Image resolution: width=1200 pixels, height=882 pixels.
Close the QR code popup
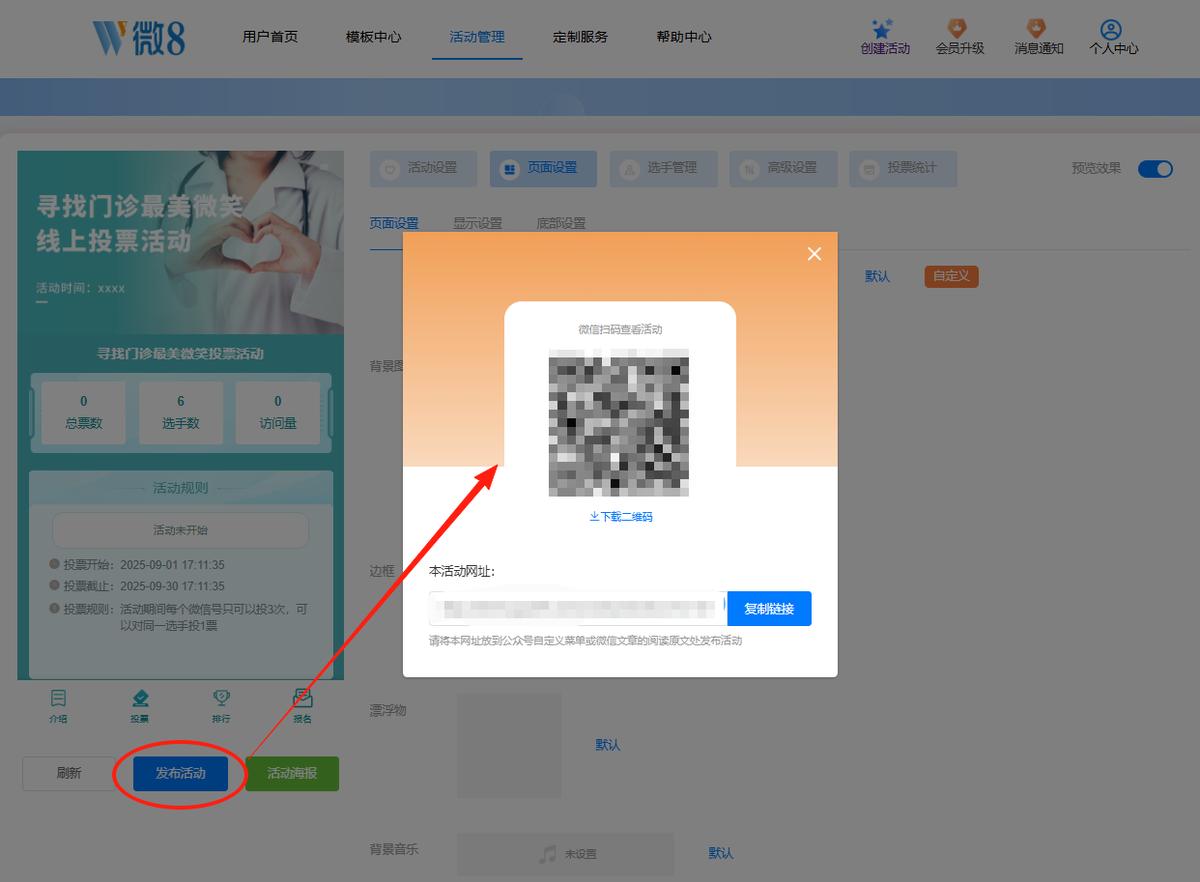point(814,254)
